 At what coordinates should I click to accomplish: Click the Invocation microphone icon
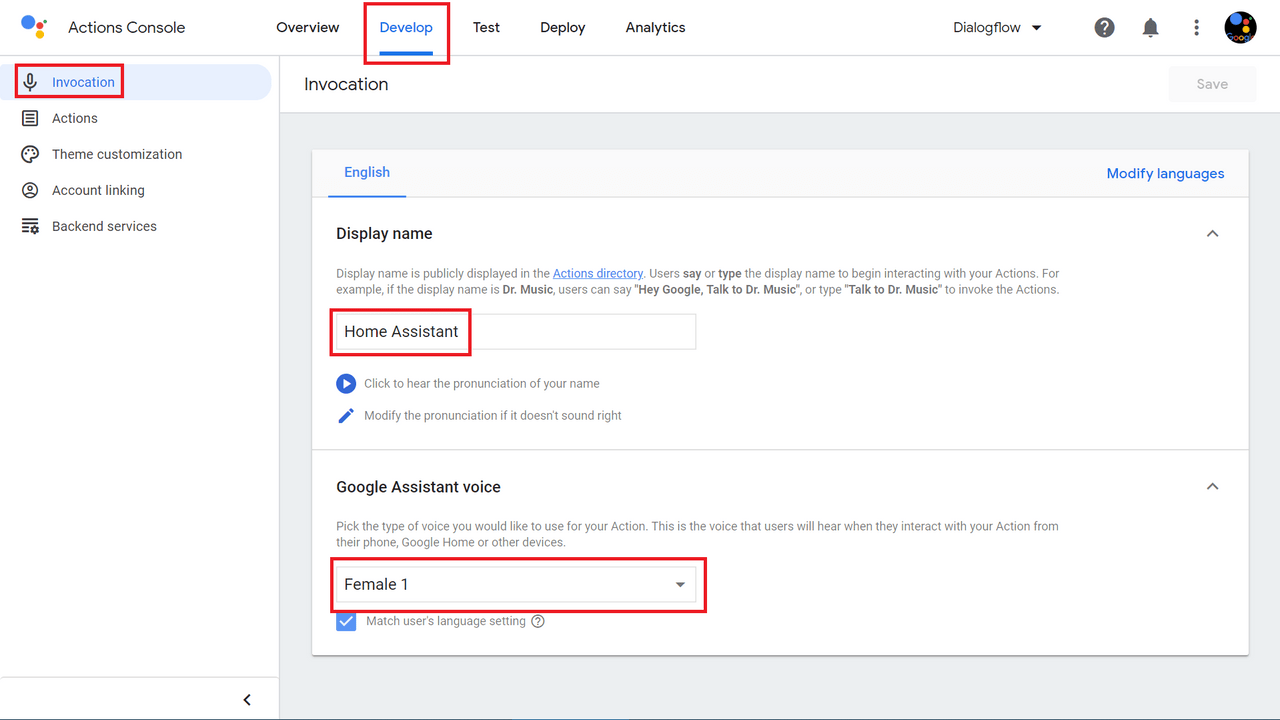(31, 82)
